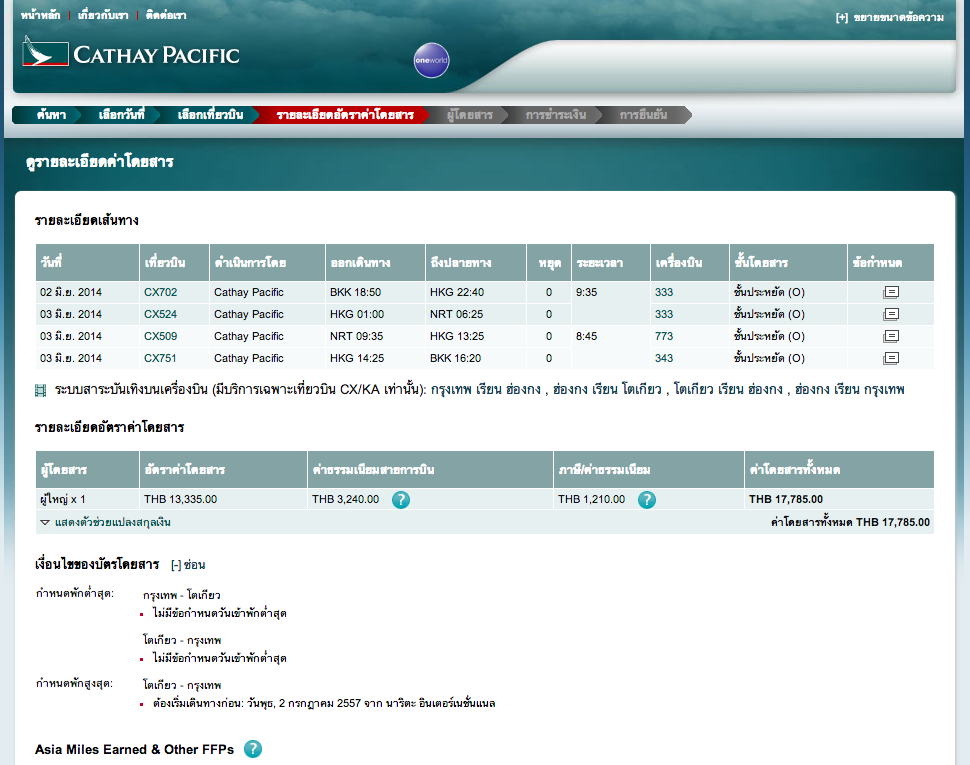Select การชำระเงิน payment step
Image resolution: width=970 pixels, height=765 pixels.
[x=556, y=114]
